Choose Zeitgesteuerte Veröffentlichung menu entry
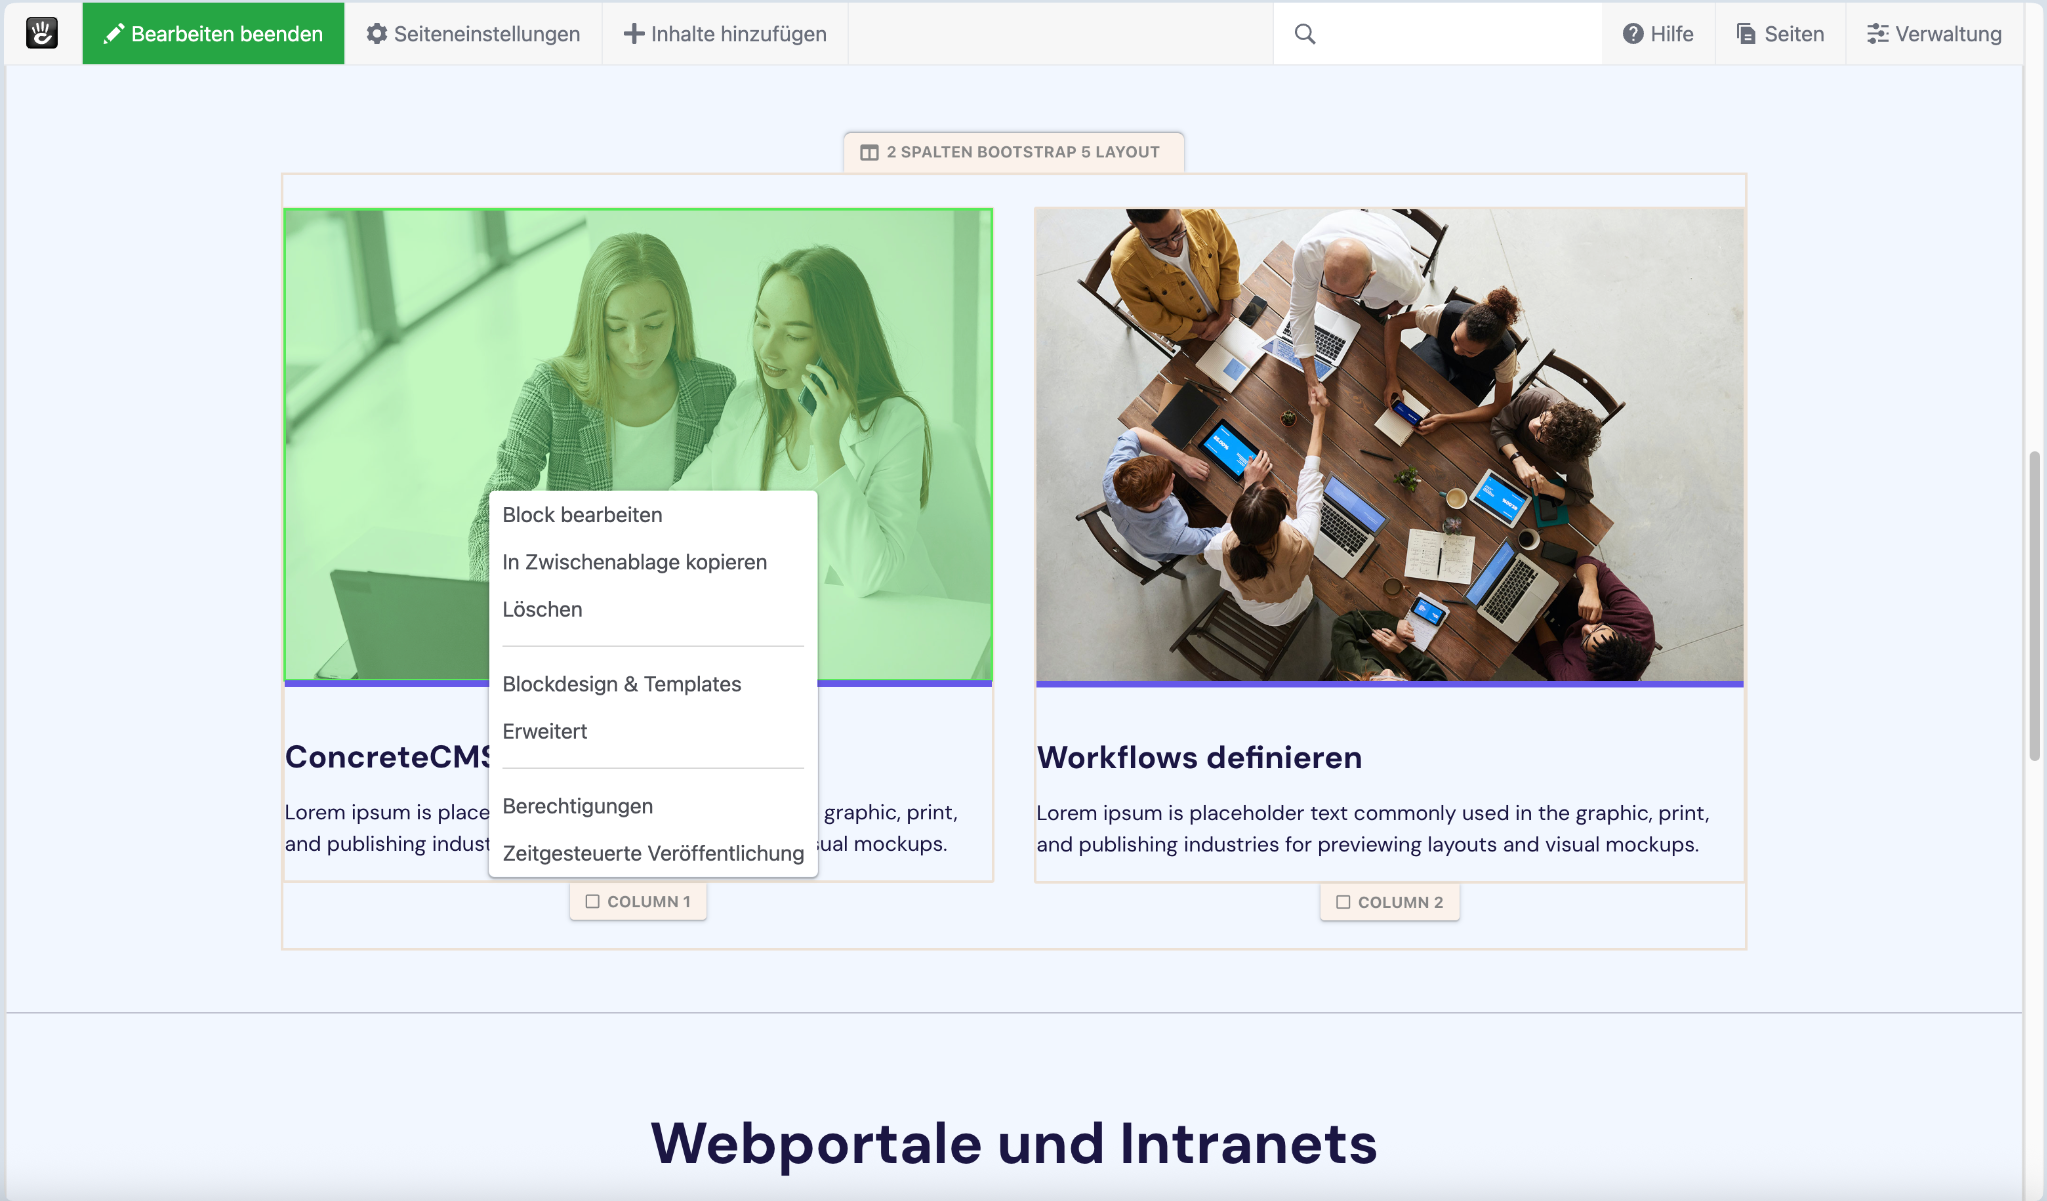The width and height of the screenshot is (2047, 1201). 652,853
